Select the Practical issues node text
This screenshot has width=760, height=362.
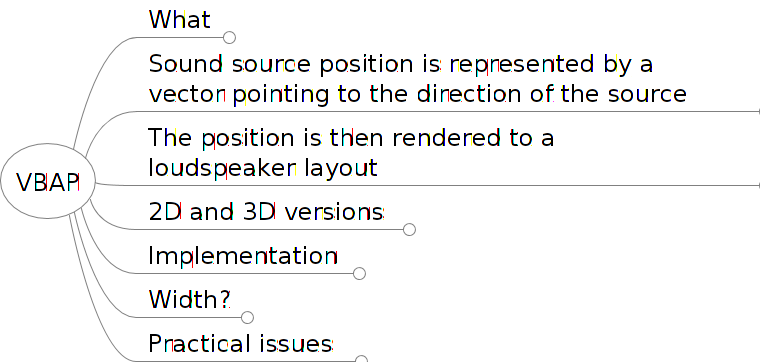[x=240, y=344]
